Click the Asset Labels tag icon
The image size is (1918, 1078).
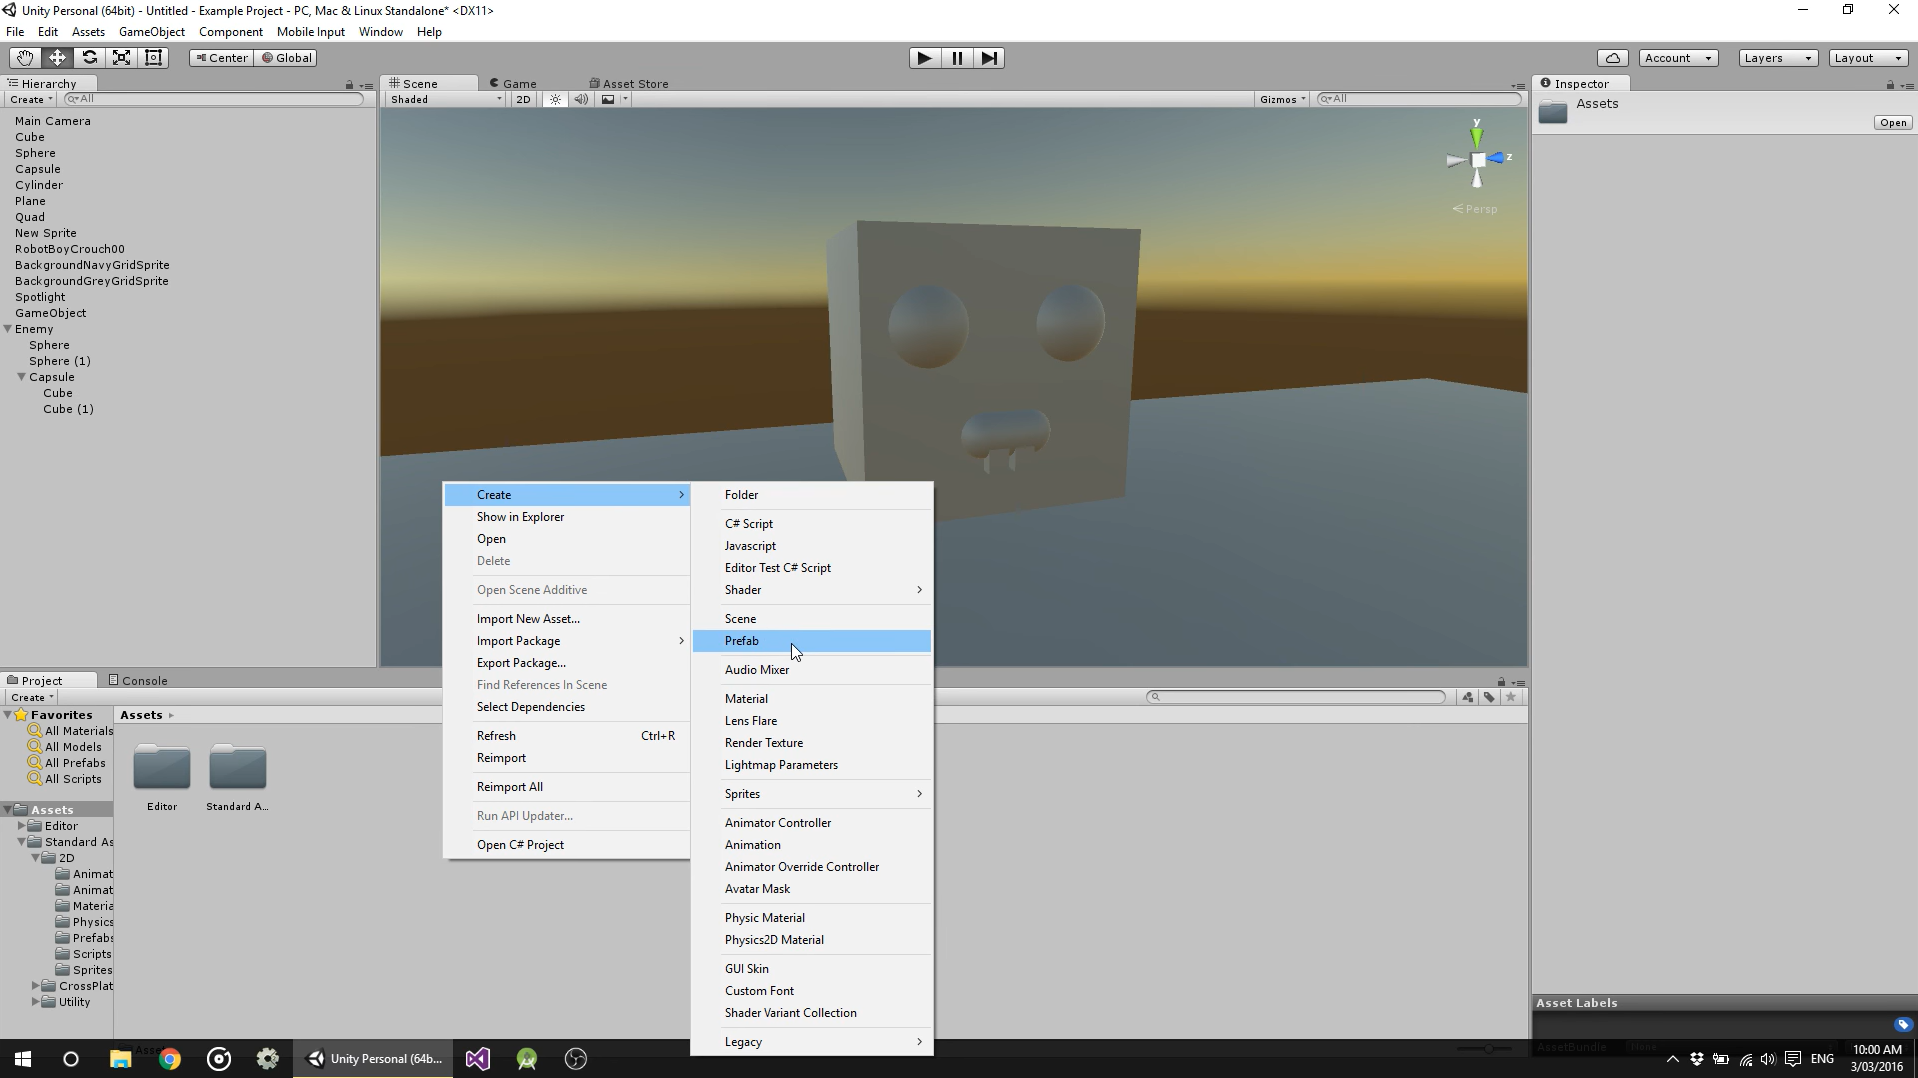click(1902, 1025)
